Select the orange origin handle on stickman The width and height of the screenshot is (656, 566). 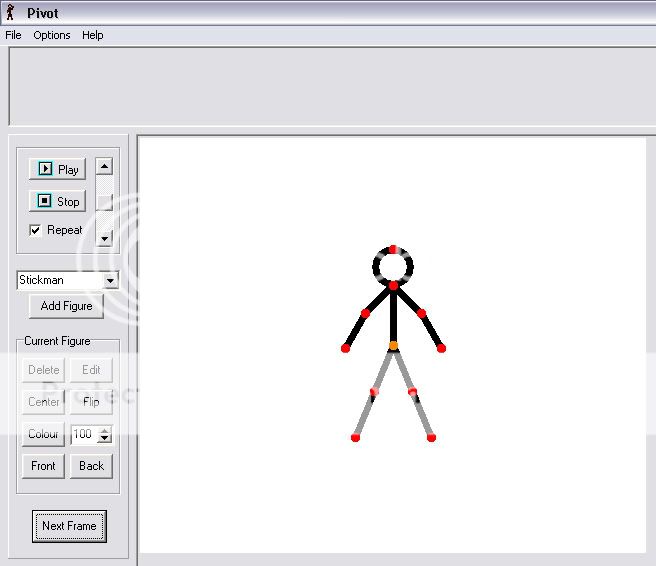click(393, 346)
